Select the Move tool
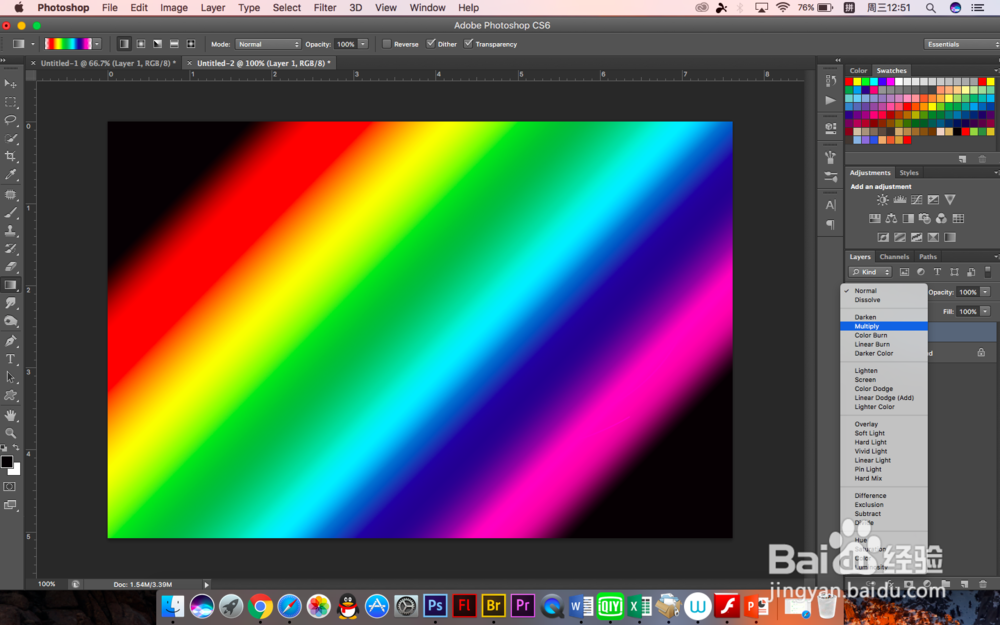This screenshot has height=625, width=1000. (x=10, y=84)
